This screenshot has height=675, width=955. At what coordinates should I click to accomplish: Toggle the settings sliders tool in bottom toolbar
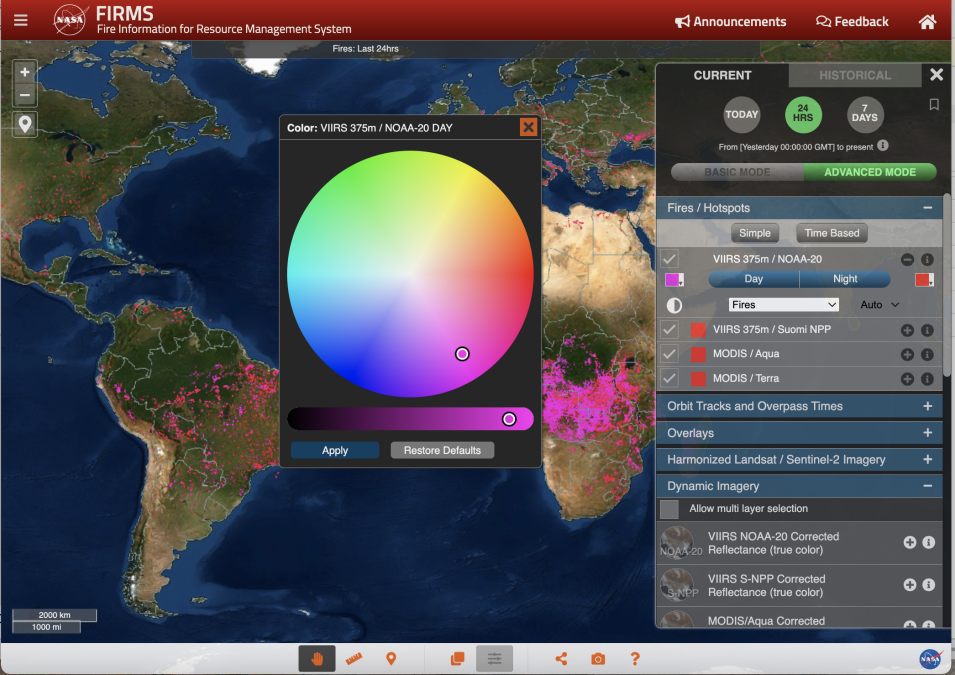pos(494,659)
